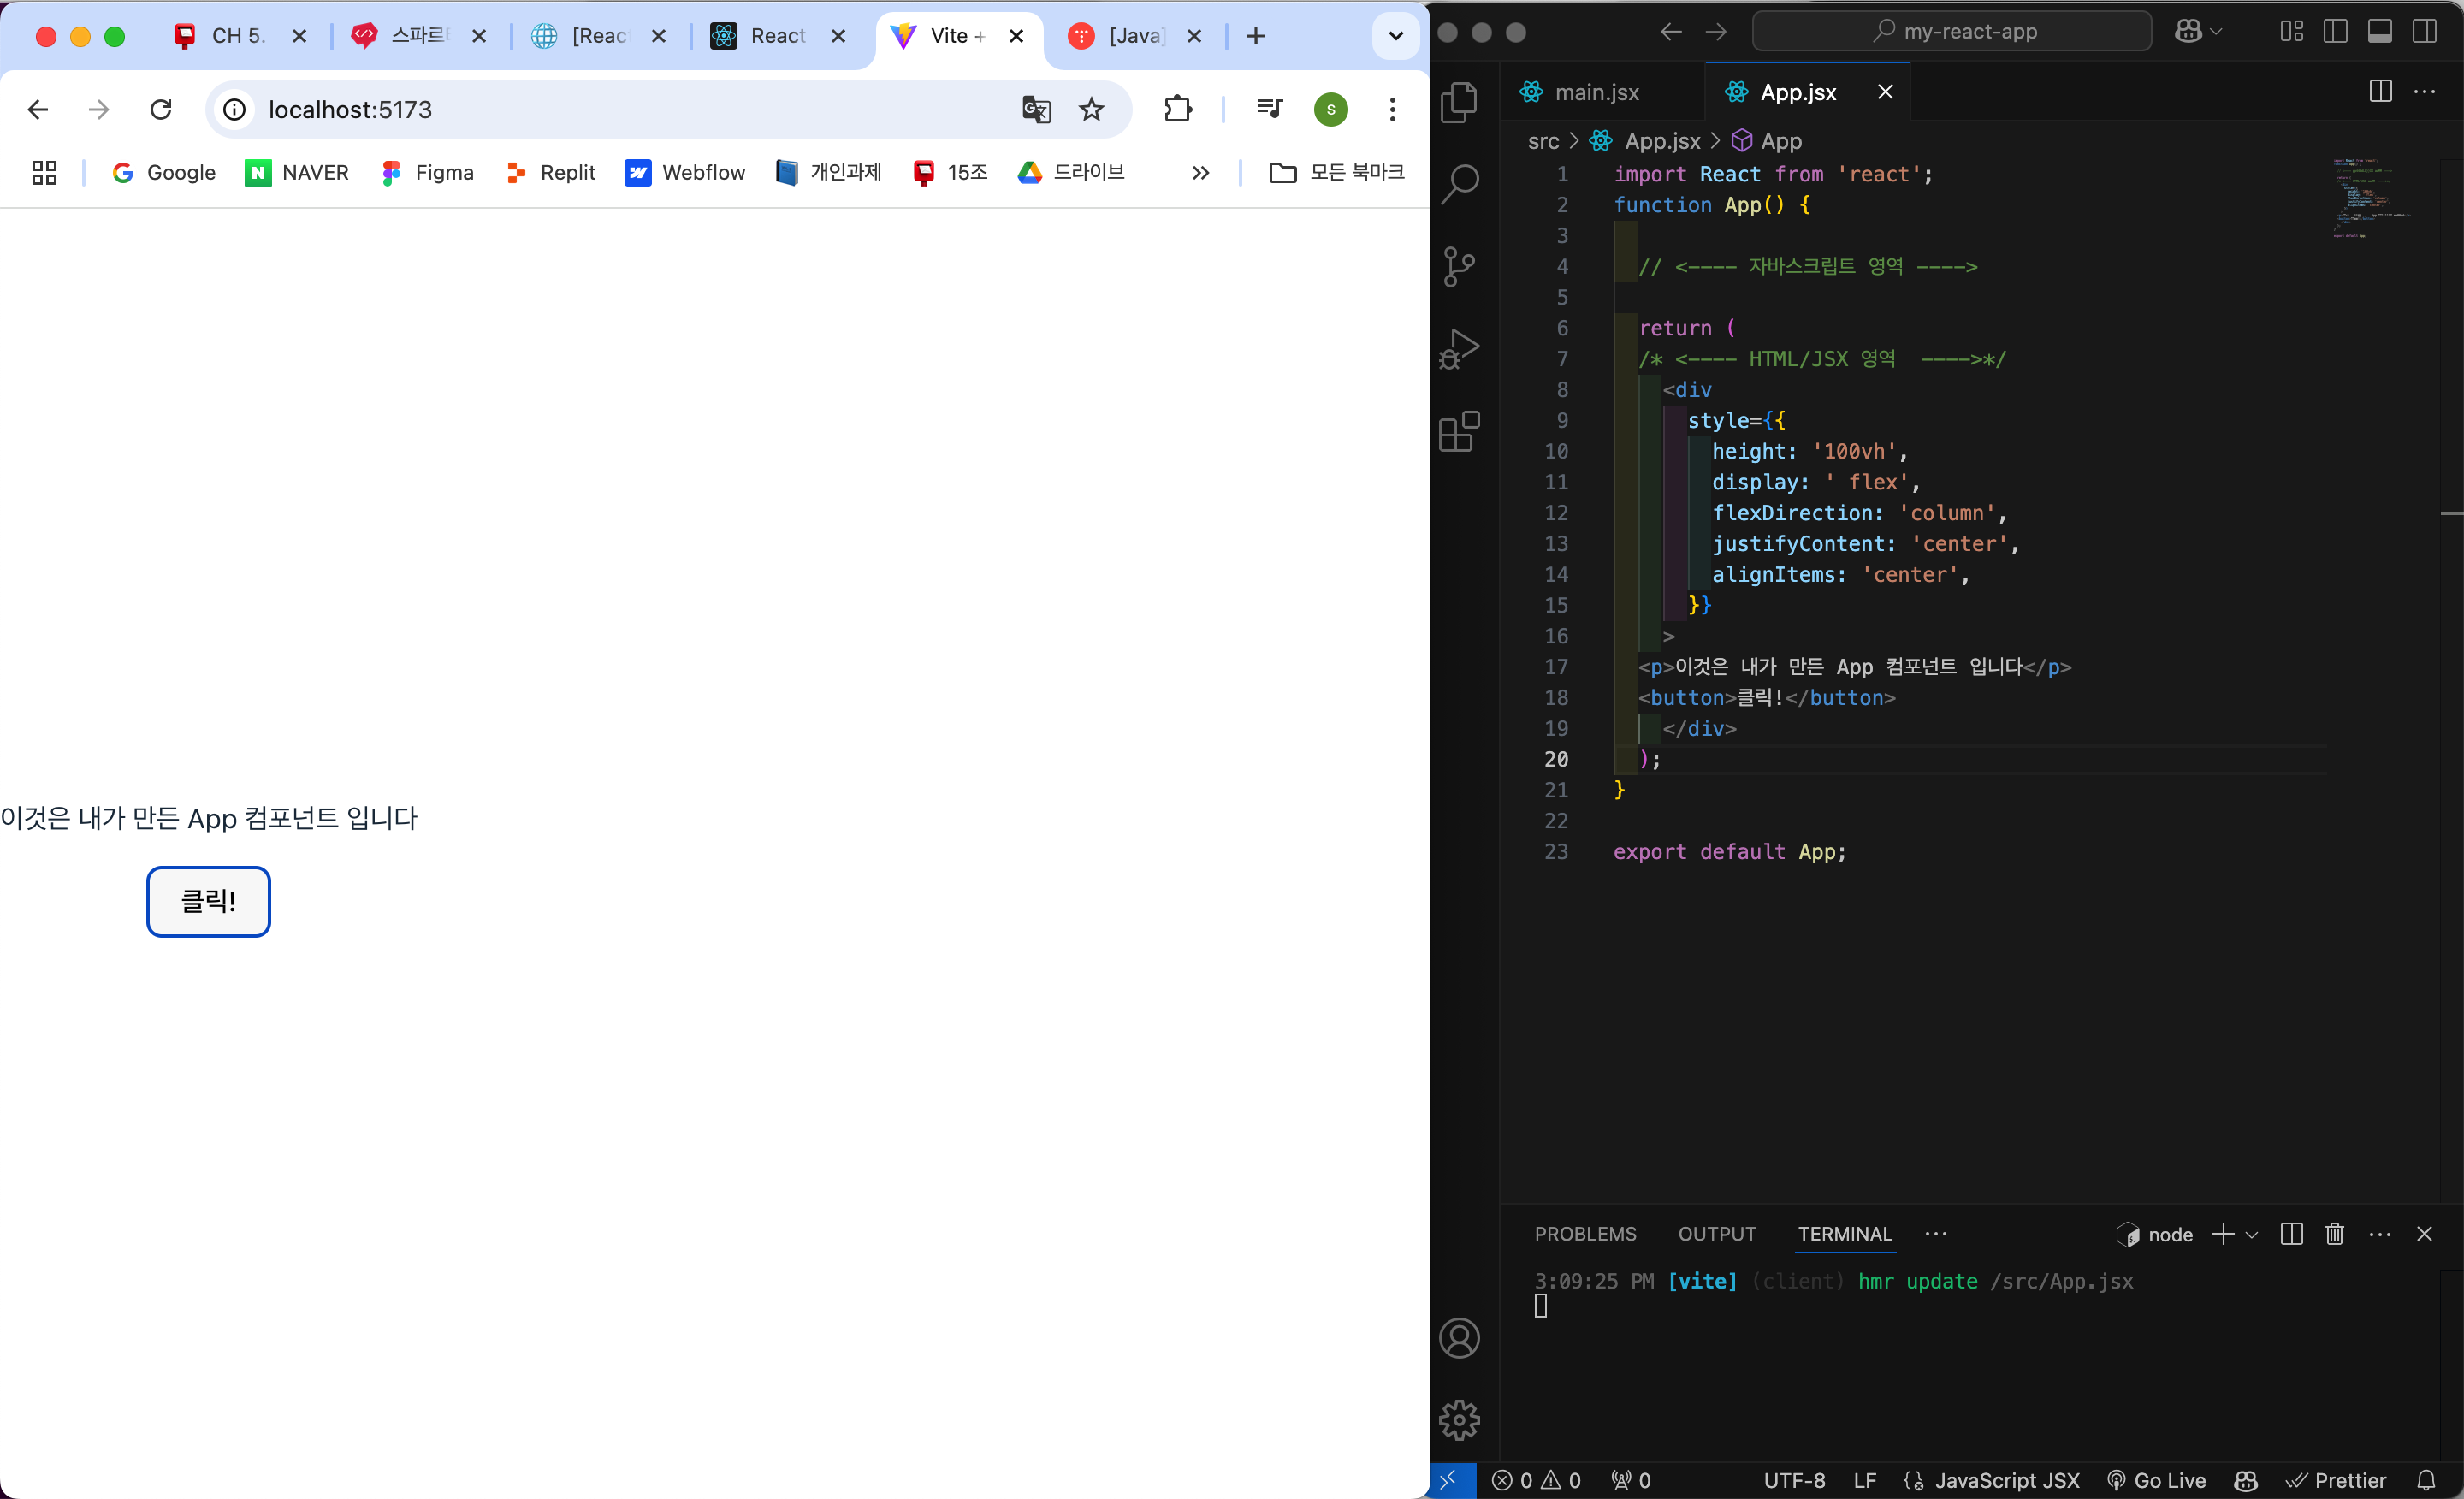
Task: Toggle the bottom panel layout button
Action: [x=2380, y=32]
